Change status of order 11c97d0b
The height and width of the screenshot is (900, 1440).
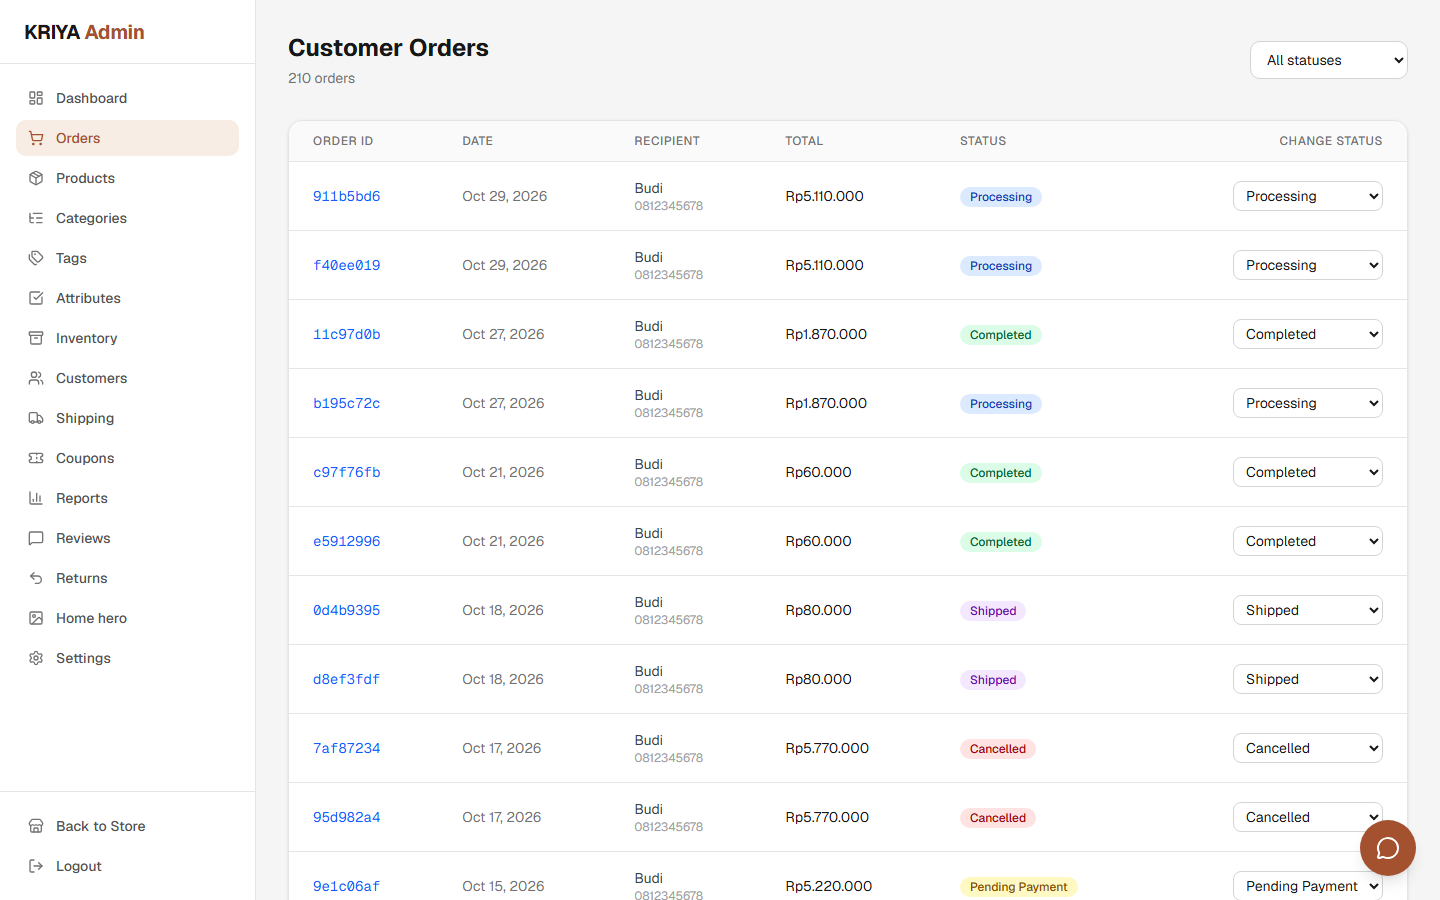pos(1308,334)
